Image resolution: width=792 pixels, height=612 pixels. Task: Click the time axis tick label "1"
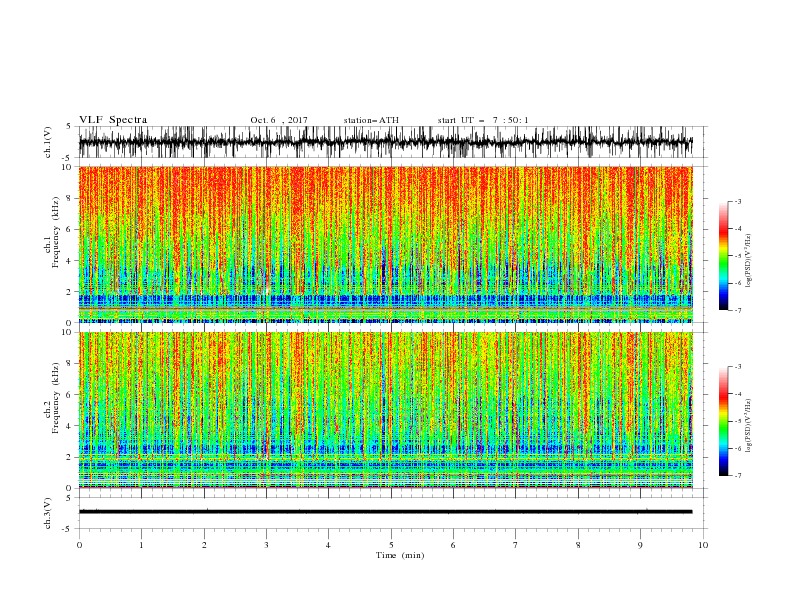click(x=141, y=545)
